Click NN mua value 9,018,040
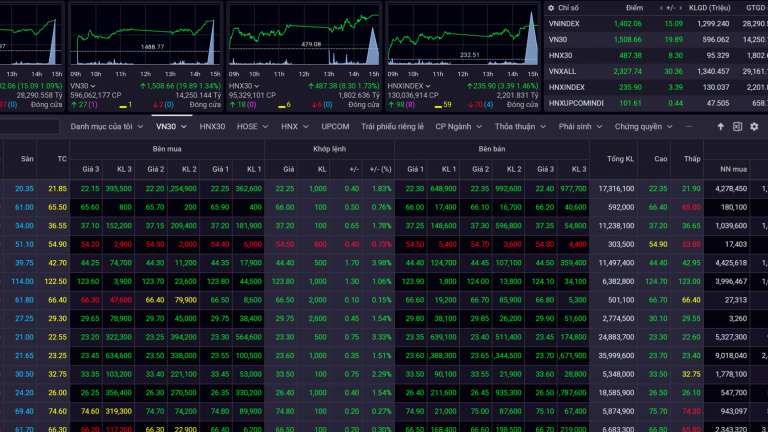 pyautogui.click(x=730, y=356)
